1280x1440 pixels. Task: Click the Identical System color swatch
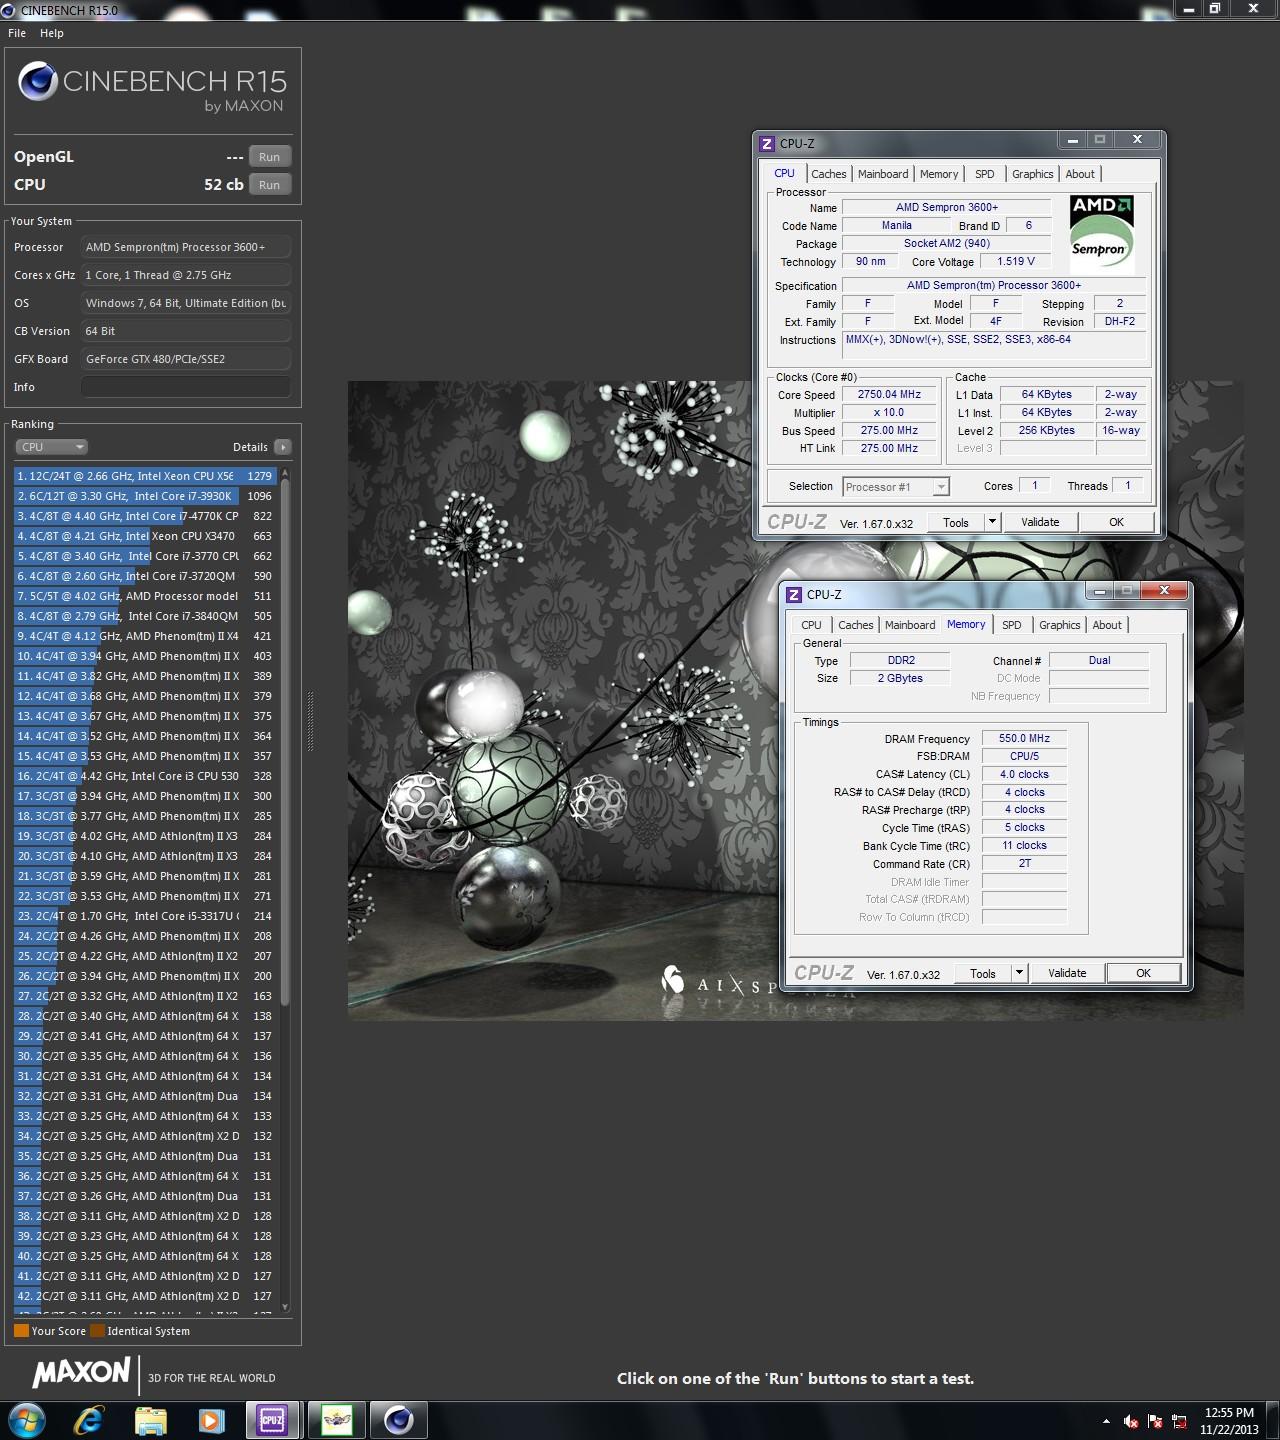97,1331
